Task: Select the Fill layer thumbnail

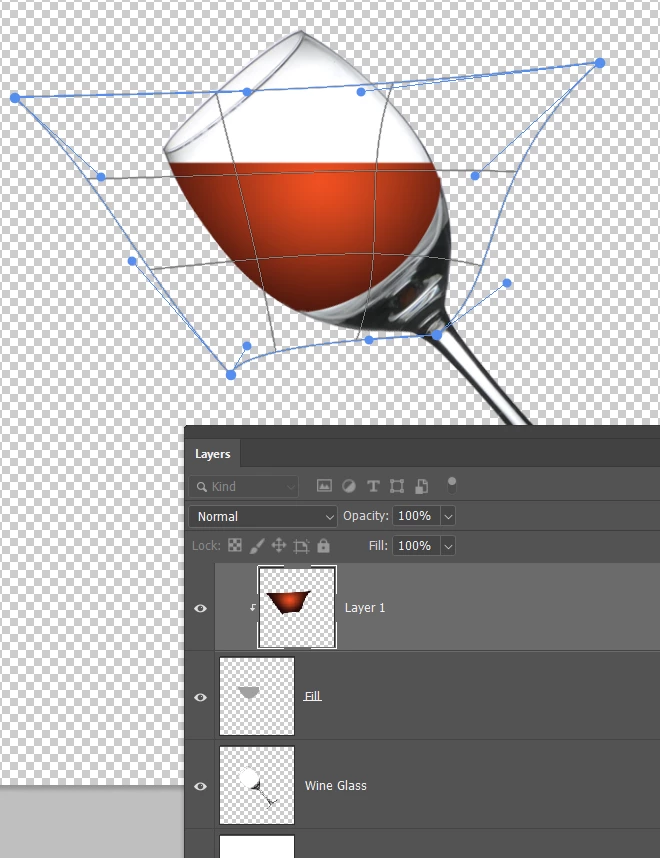Action: pyautogui.click(x=257, y=696)
